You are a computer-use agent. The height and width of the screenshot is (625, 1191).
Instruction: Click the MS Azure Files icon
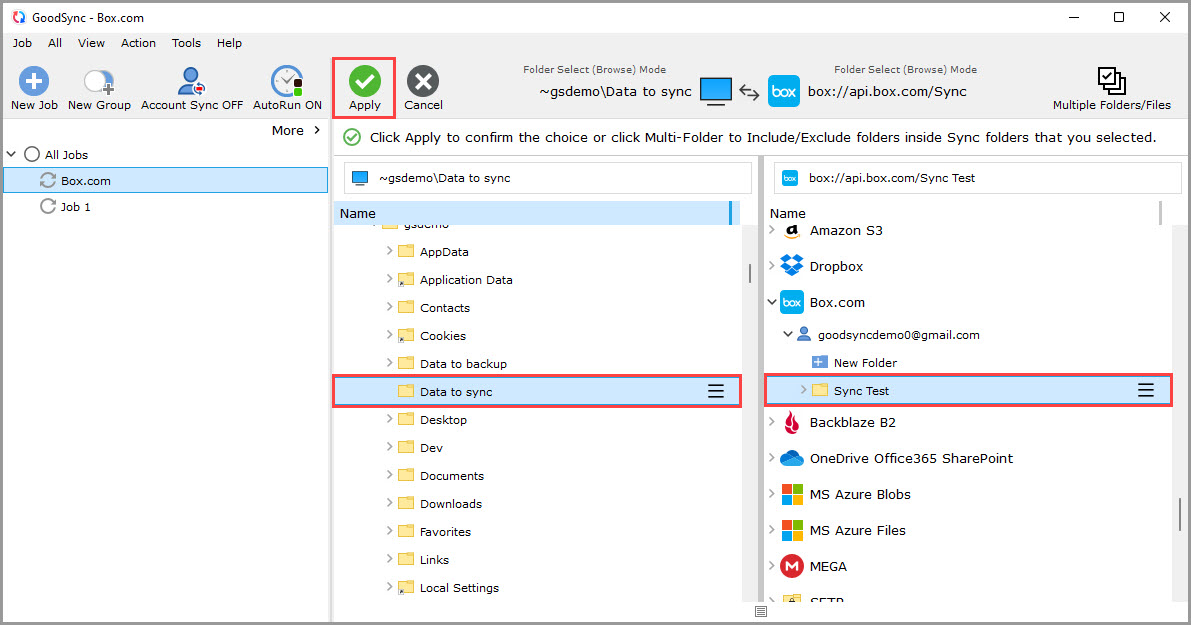[x=792, y=530]
